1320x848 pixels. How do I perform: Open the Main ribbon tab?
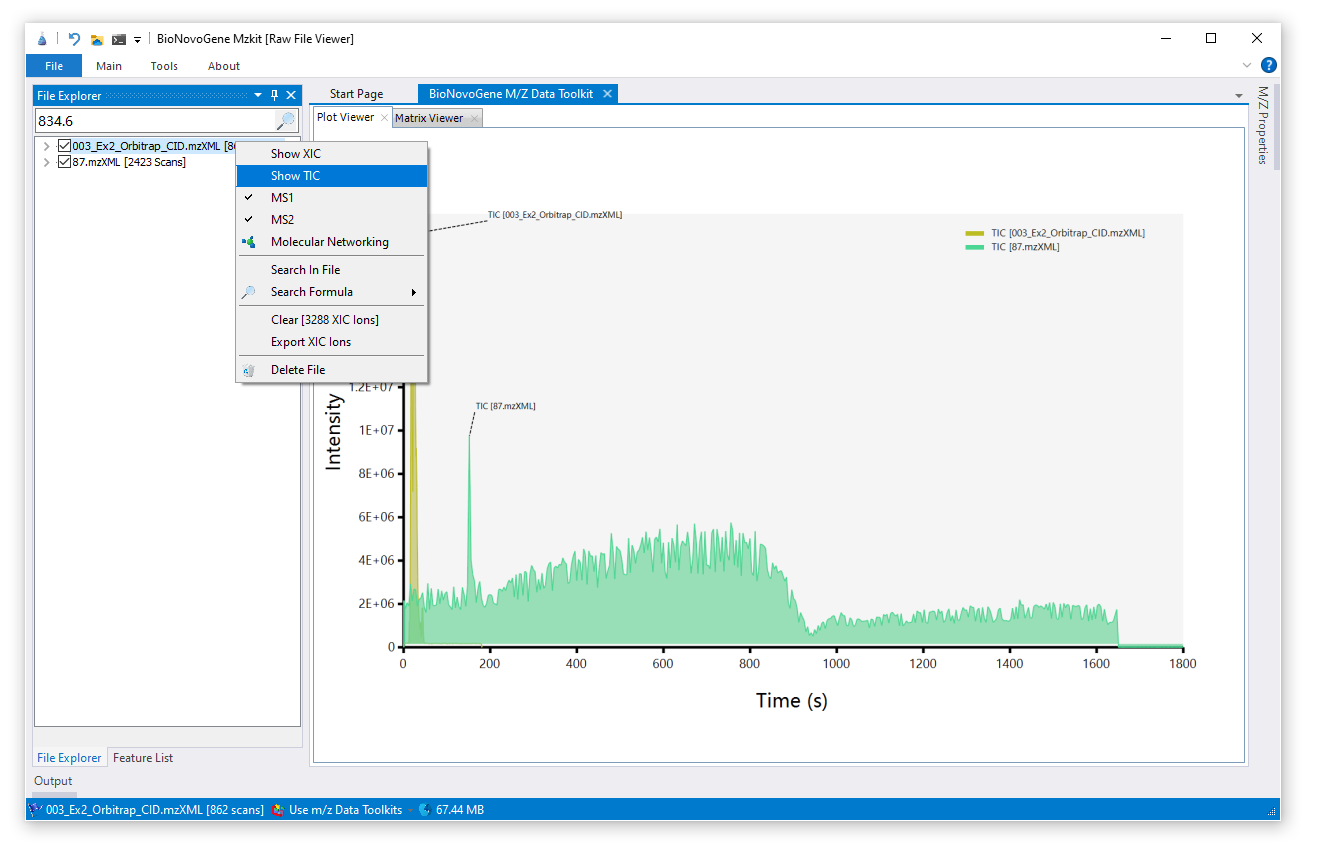[109, 66]
